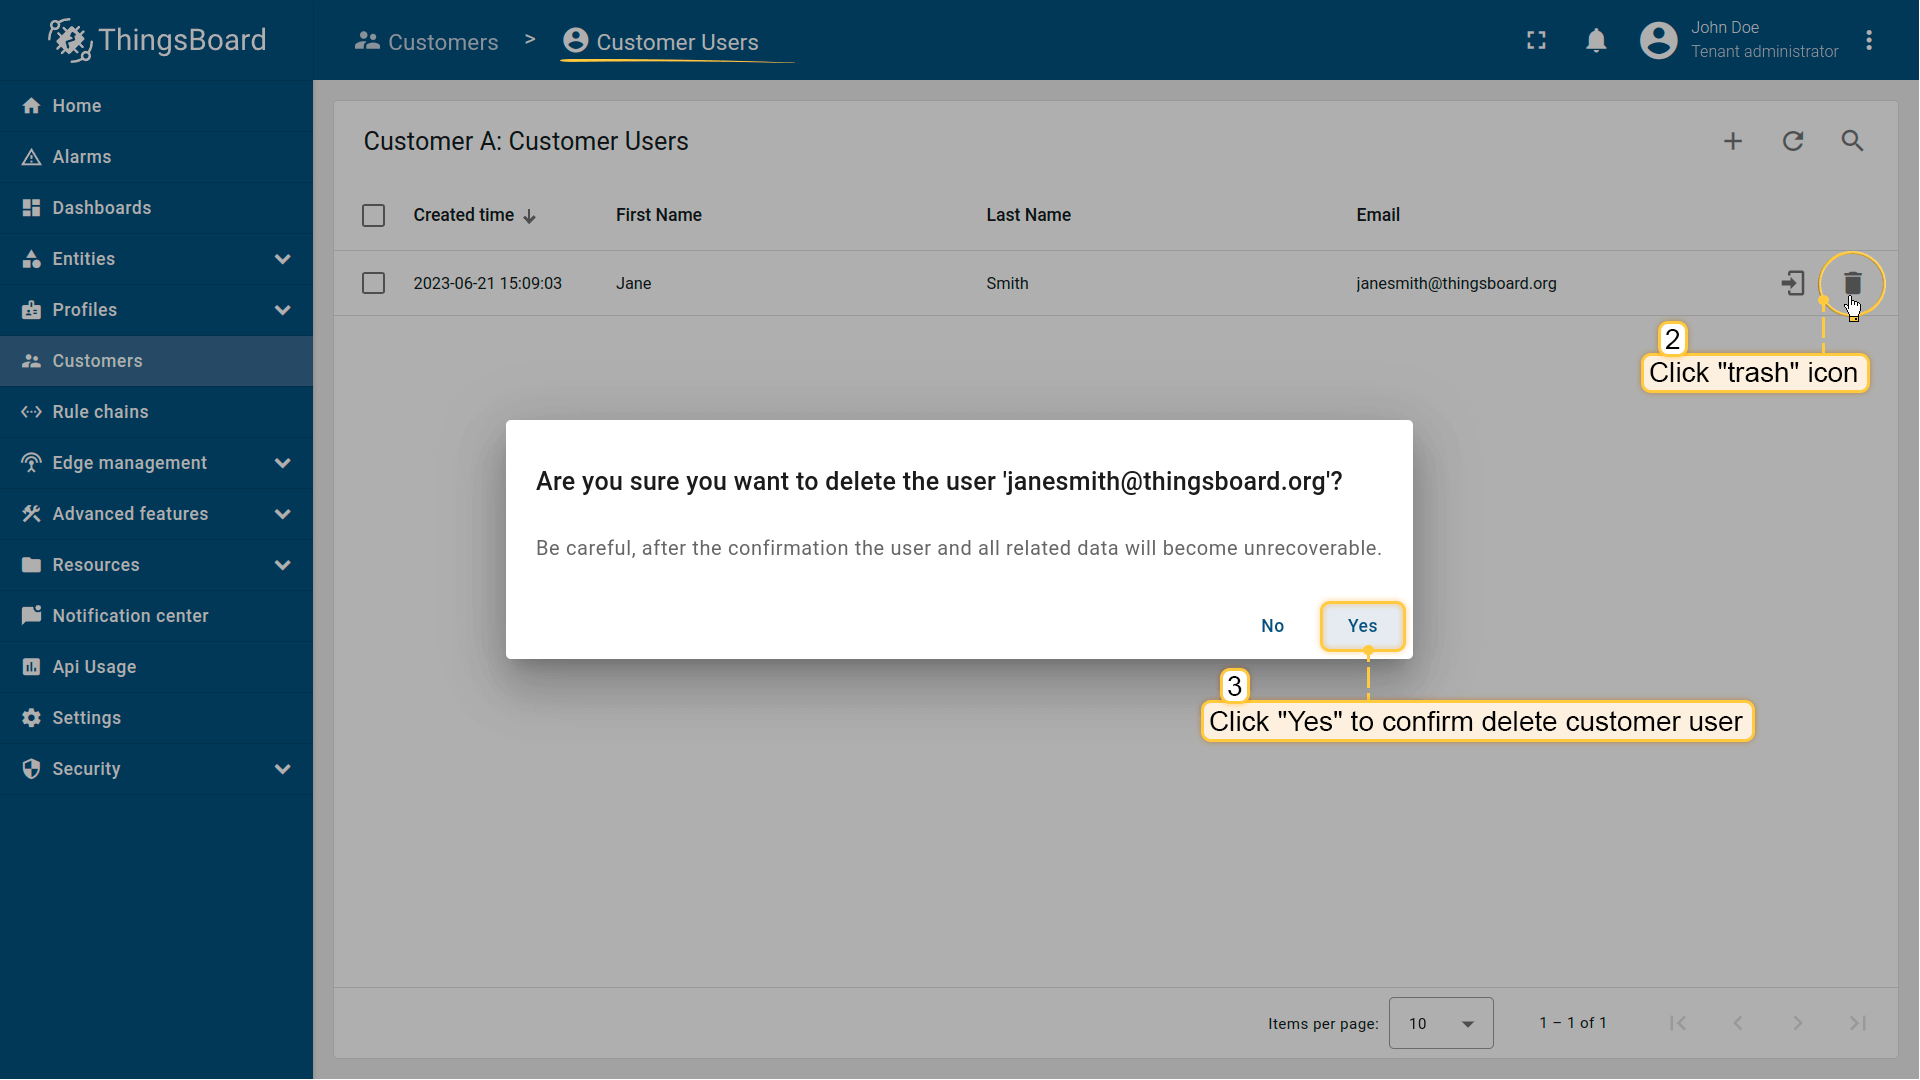Expand the Edge management section

156,463
